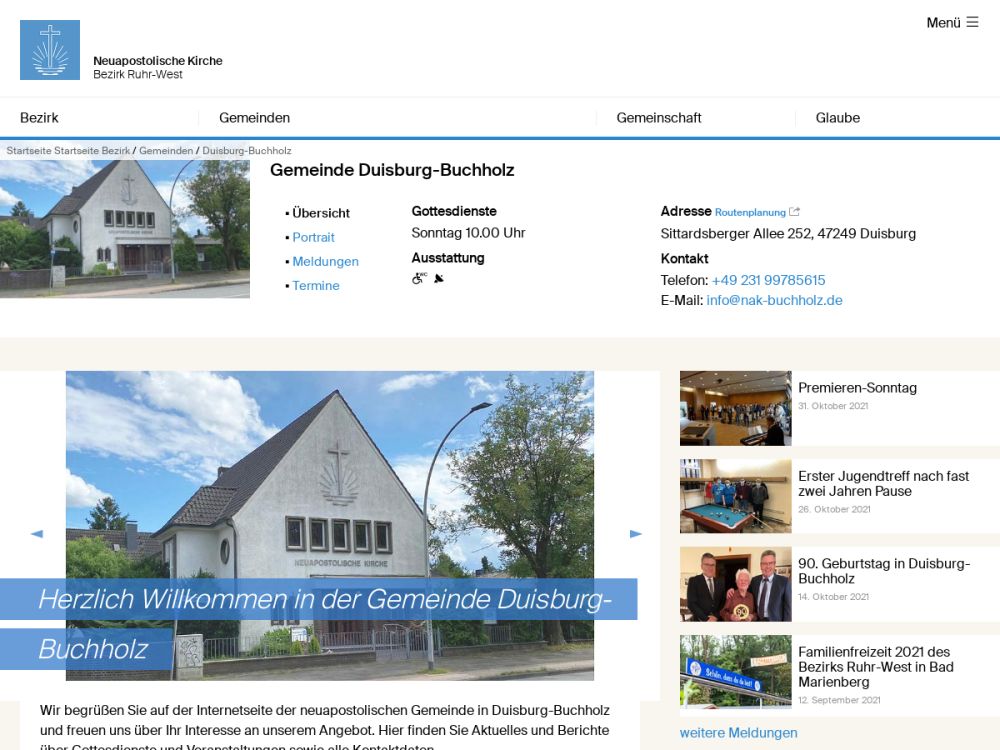The image size is (1000, 750).
Task: Click the hearing assistance icon under Ausstattung
Action: pos(439,278)
